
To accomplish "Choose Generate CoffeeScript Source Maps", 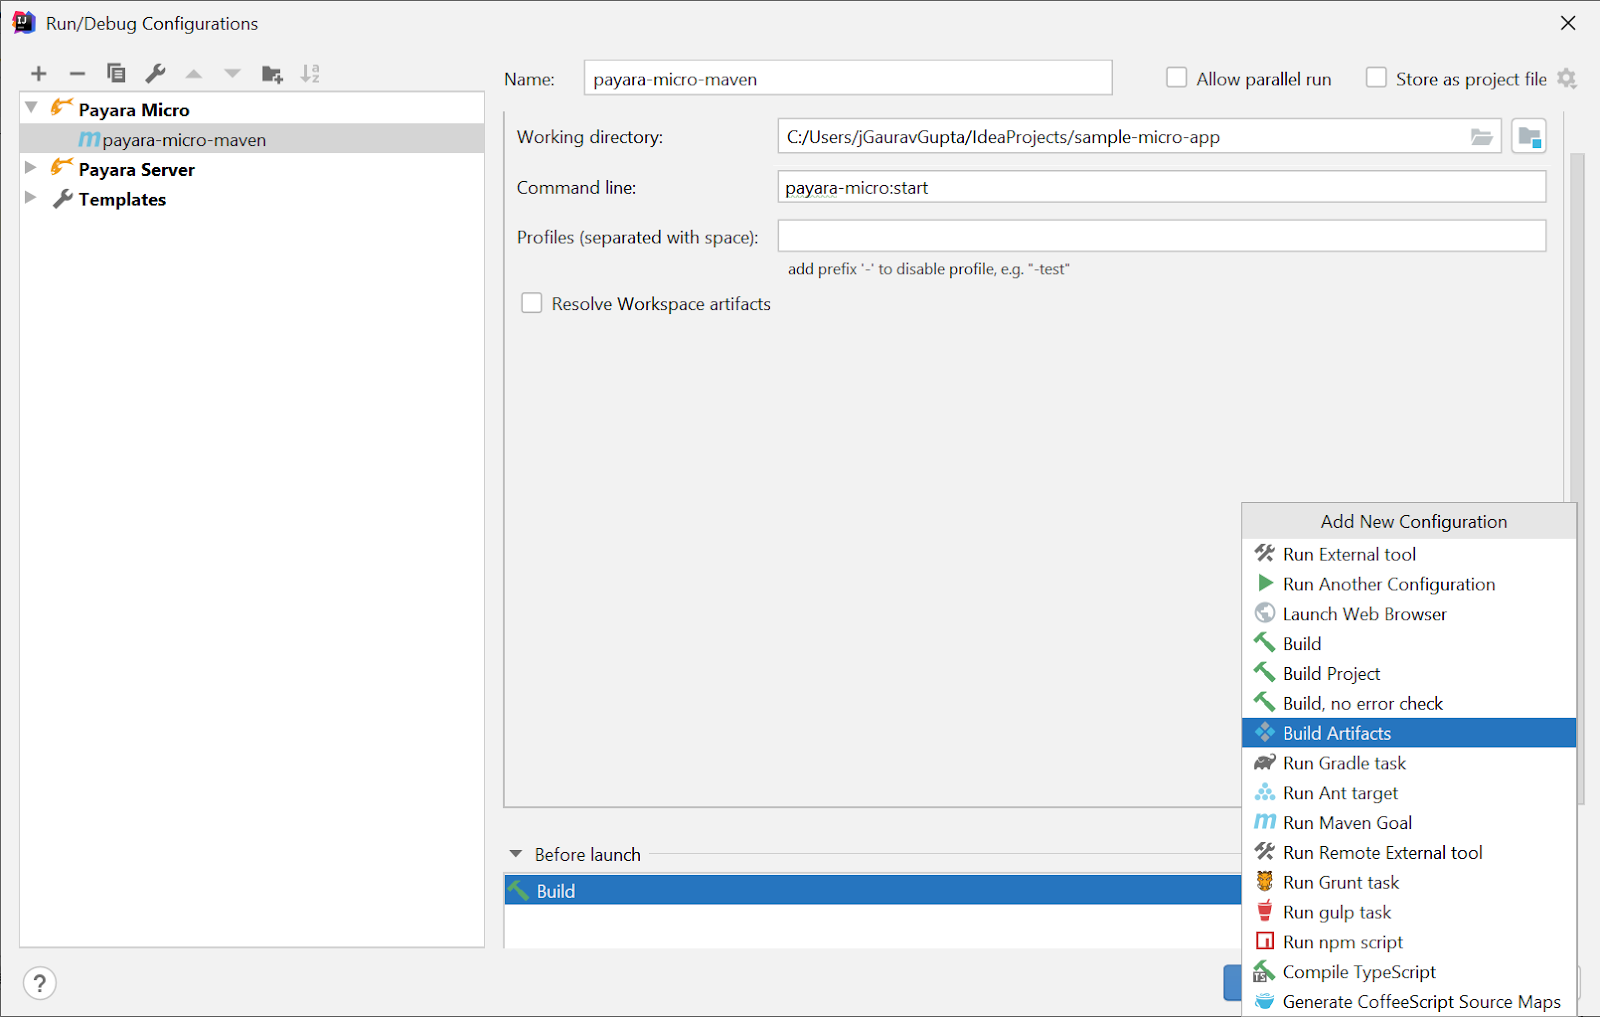I will pos(1409,1002).
